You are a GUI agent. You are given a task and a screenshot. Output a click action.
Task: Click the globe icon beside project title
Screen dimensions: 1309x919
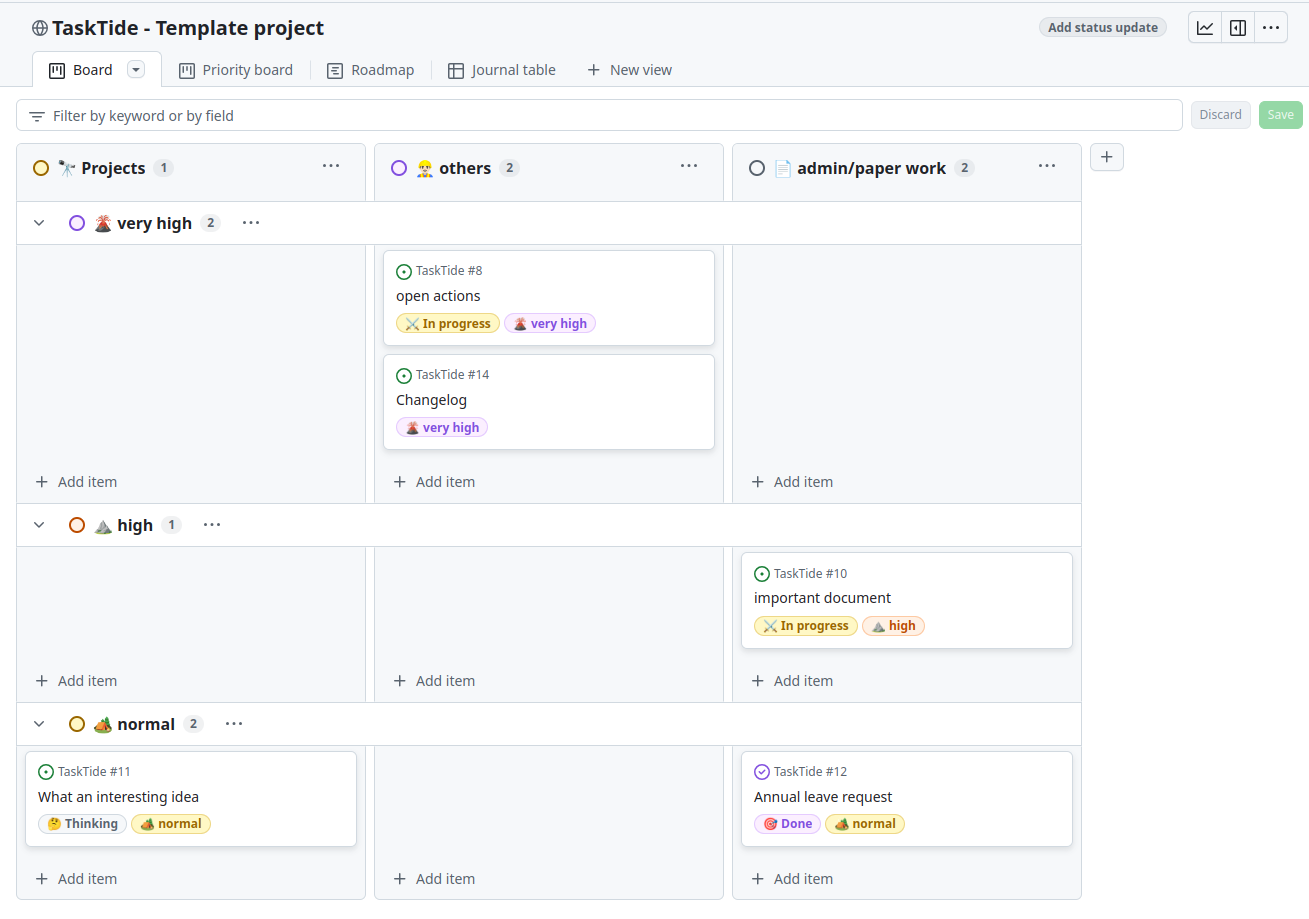click(40, 28)
